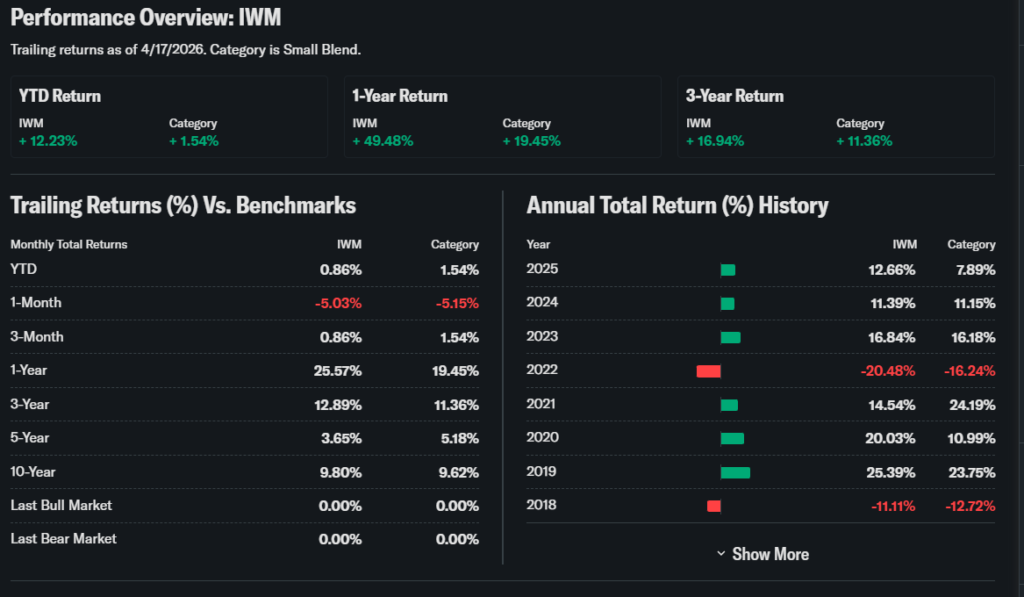The width and height of the screenshot is (1024, 597).
Task: Select the red bar for 2022
Action: click(709, 371)
